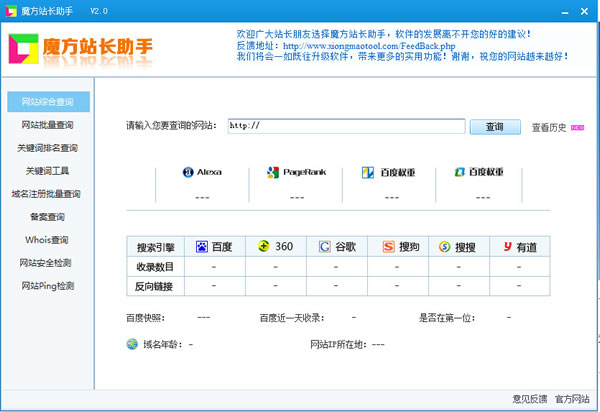
Task: Open the Whois查询 sidebar item
Action: 46,240
